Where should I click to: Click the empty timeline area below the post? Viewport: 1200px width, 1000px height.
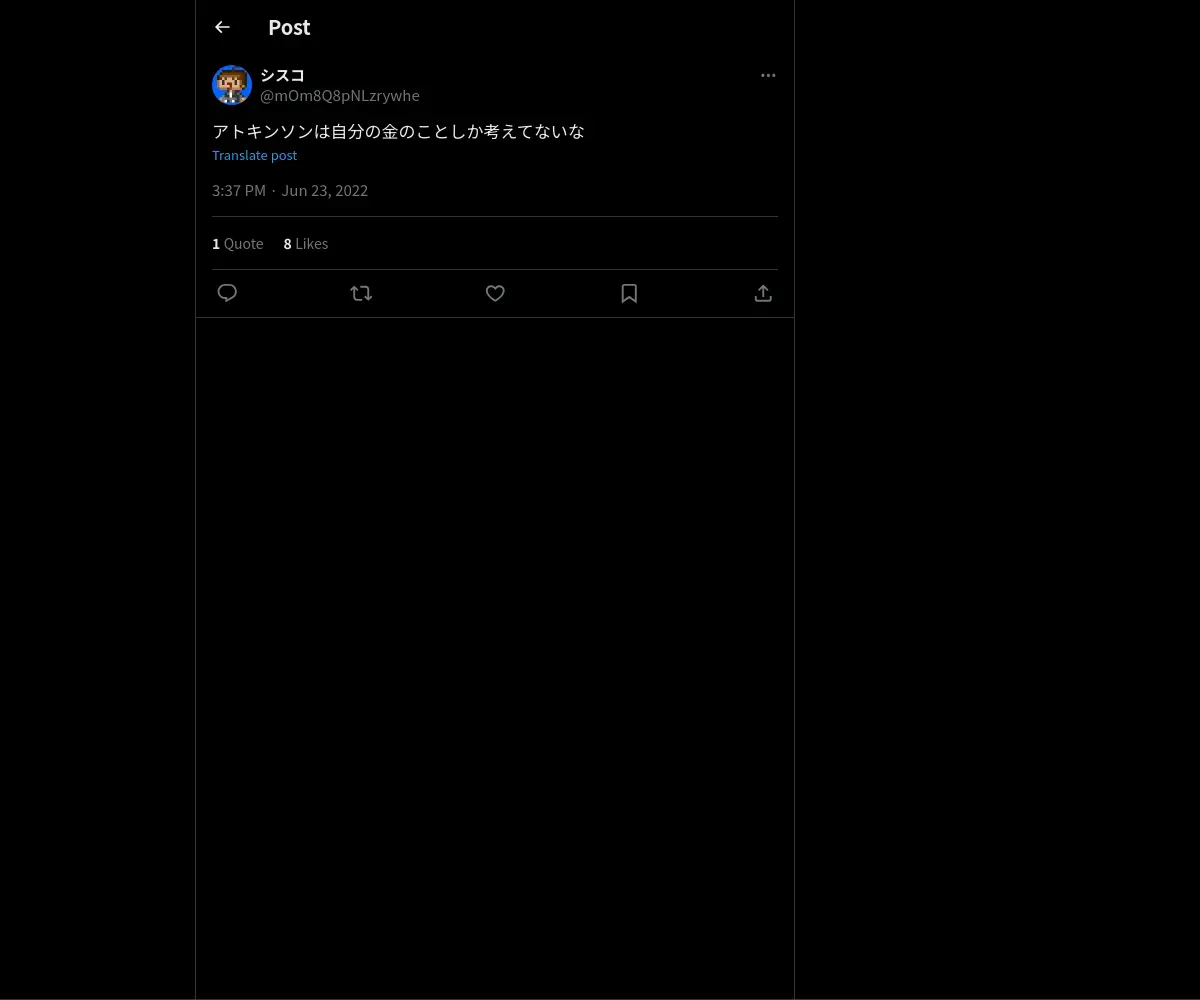(x=495, y=650)
